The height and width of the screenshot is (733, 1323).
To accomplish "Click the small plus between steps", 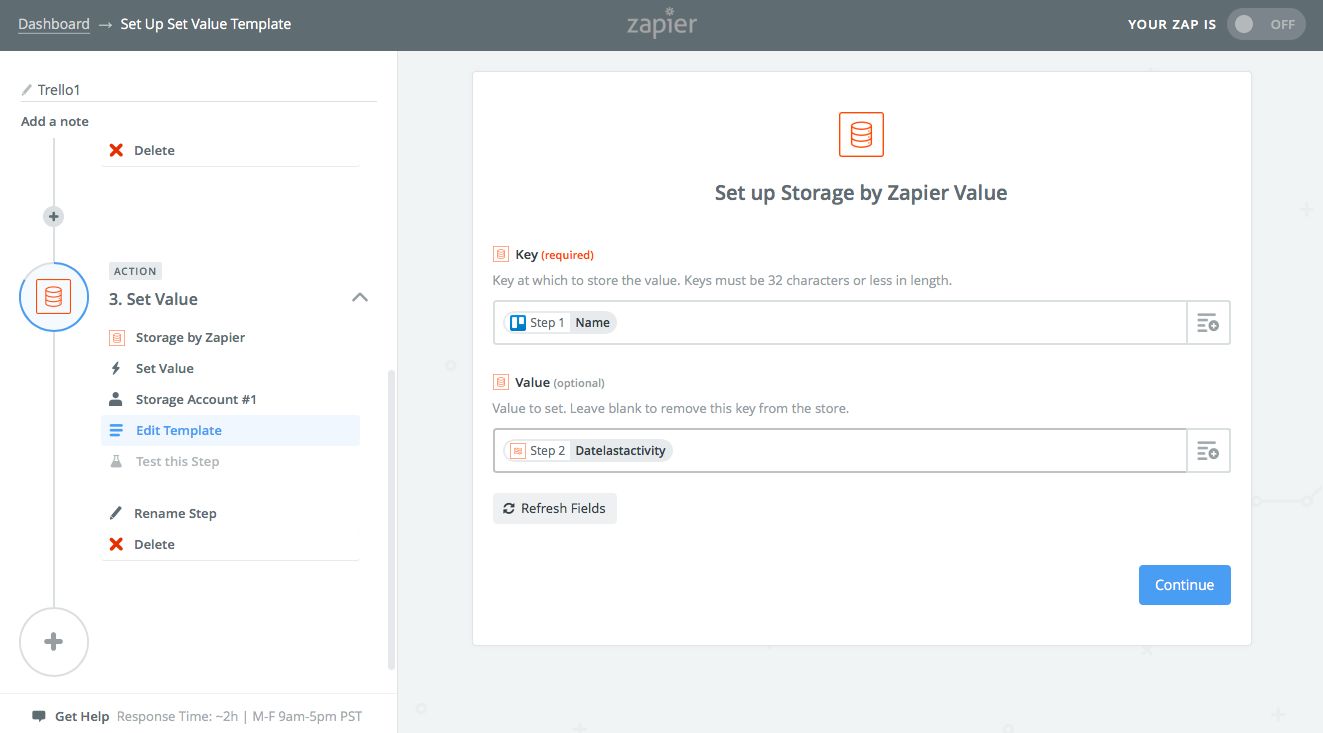I will (54, 216).
